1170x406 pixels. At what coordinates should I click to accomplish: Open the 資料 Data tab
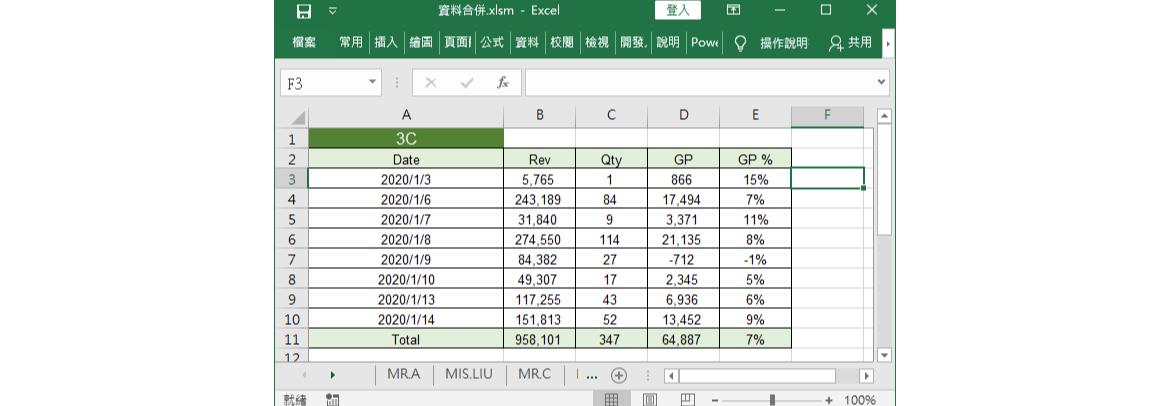click(528, 43)
